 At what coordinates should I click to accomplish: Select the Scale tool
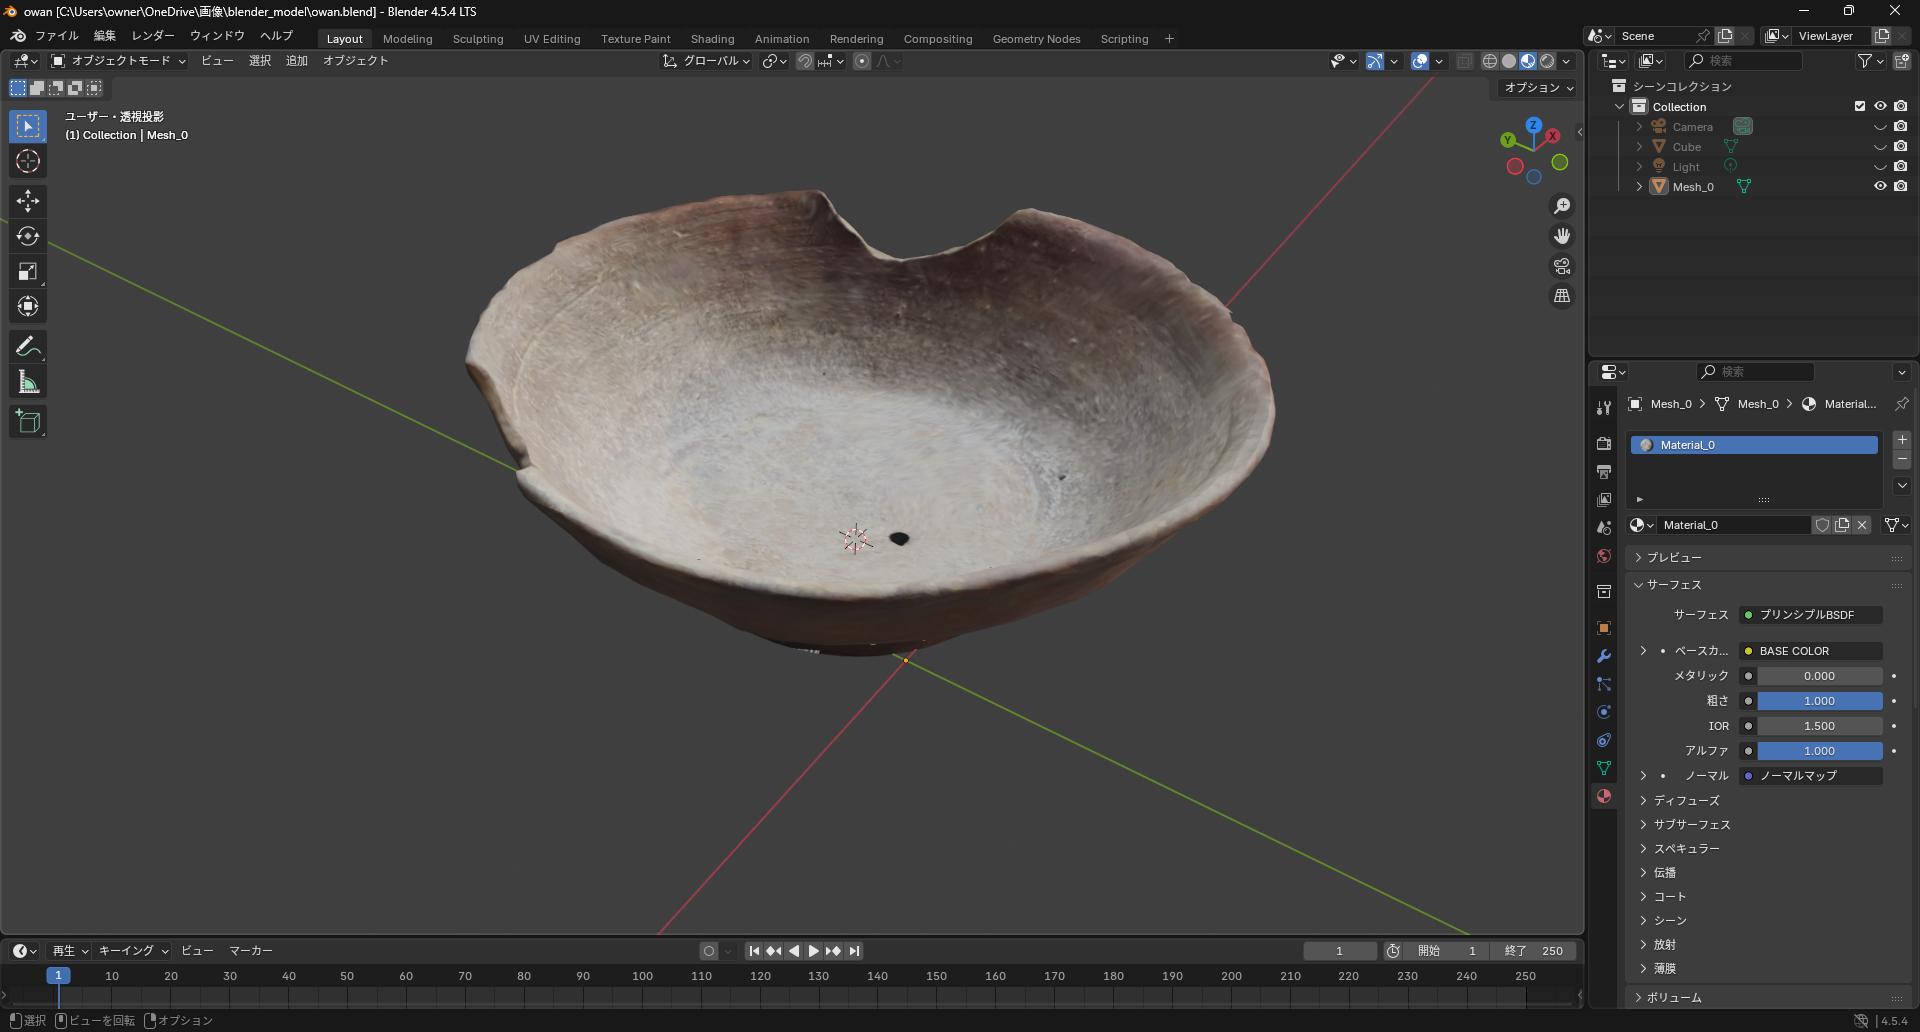pos(28,271)
